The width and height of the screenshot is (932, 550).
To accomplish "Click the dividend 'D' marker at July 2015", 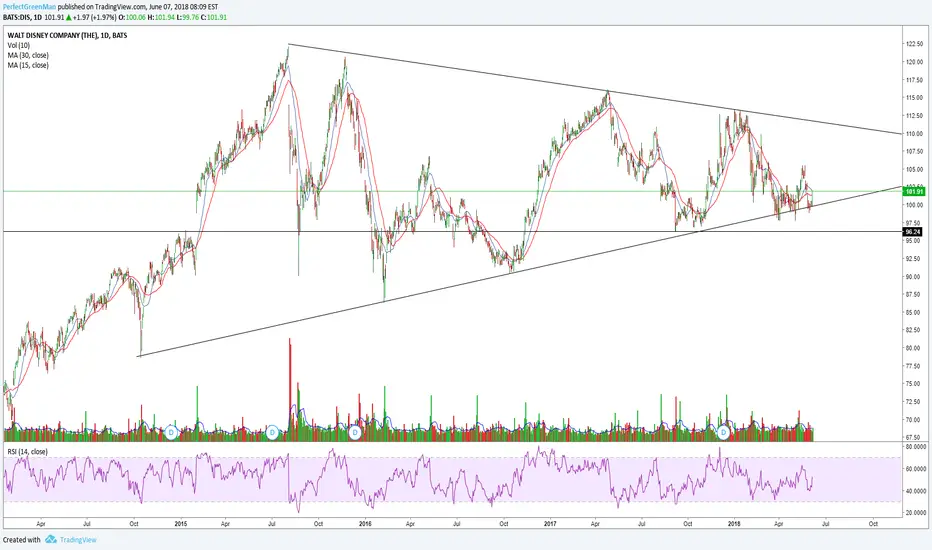I will coord(273,432).
